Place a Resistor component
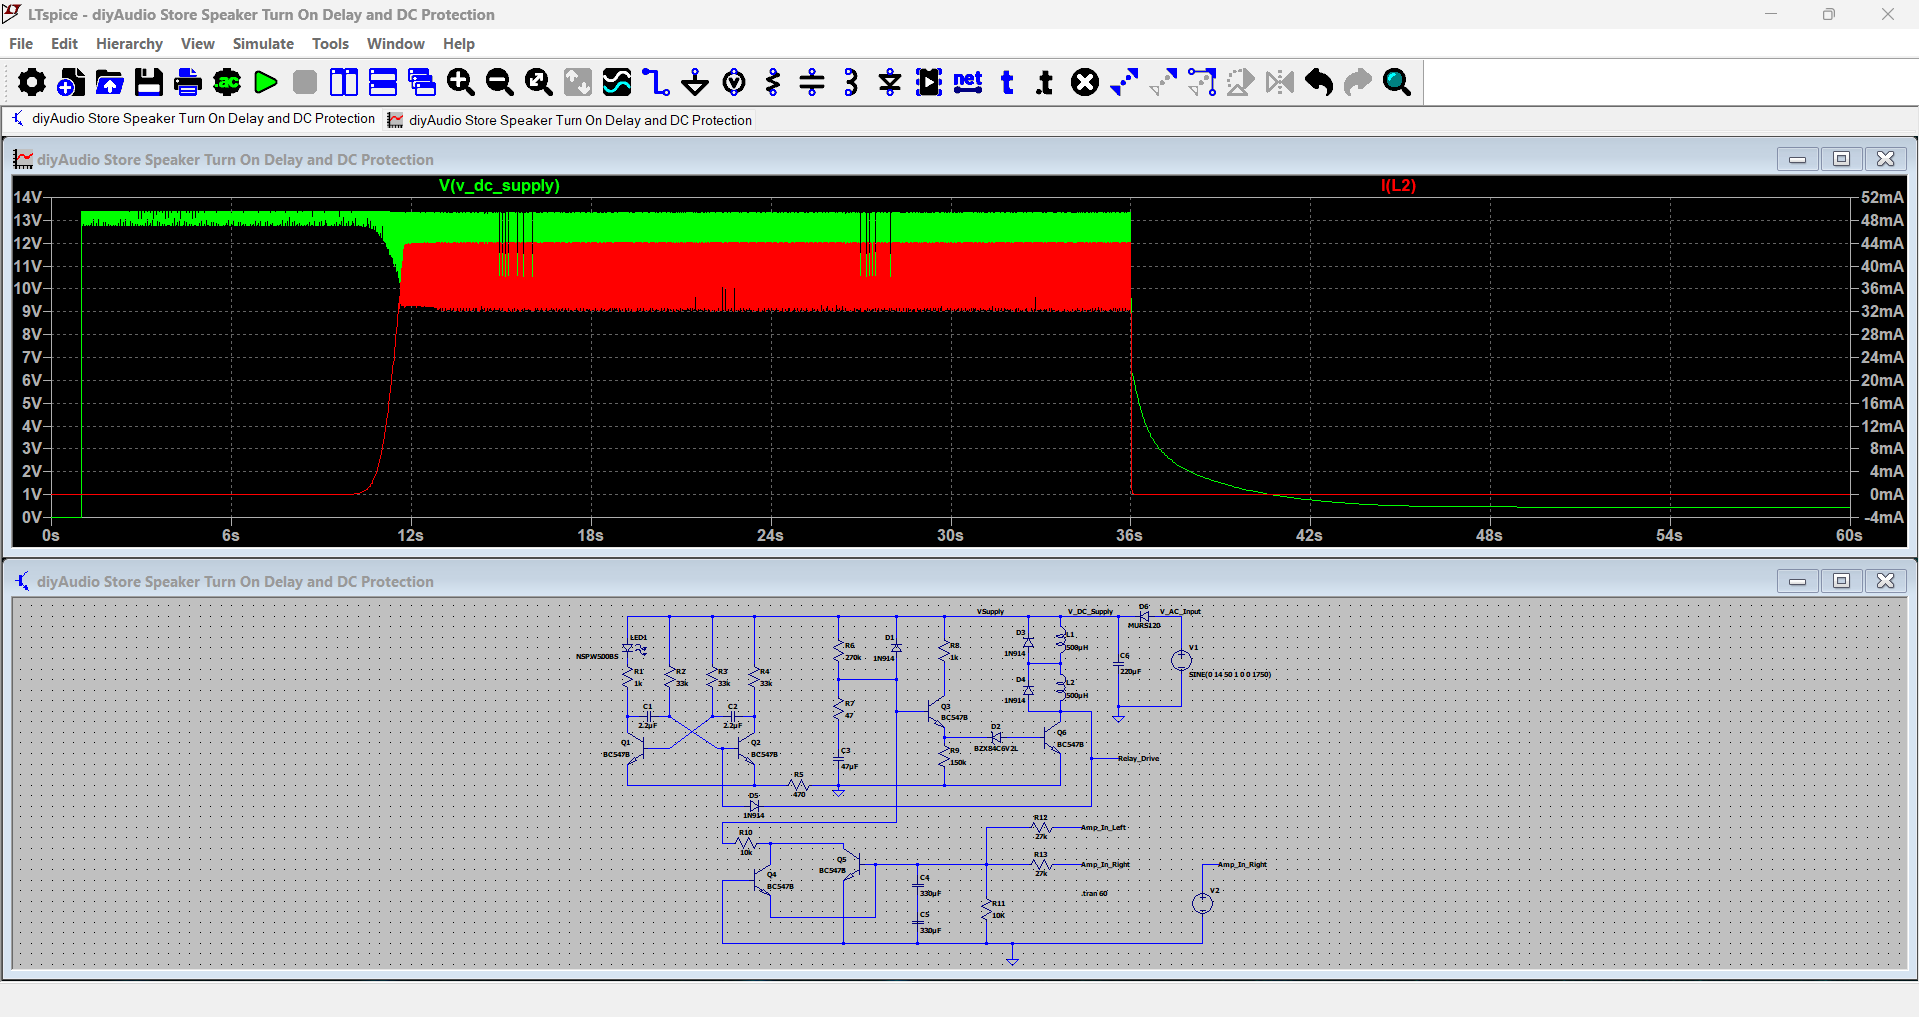The width and height of the screenshot is (1919, 1017). 773,82
